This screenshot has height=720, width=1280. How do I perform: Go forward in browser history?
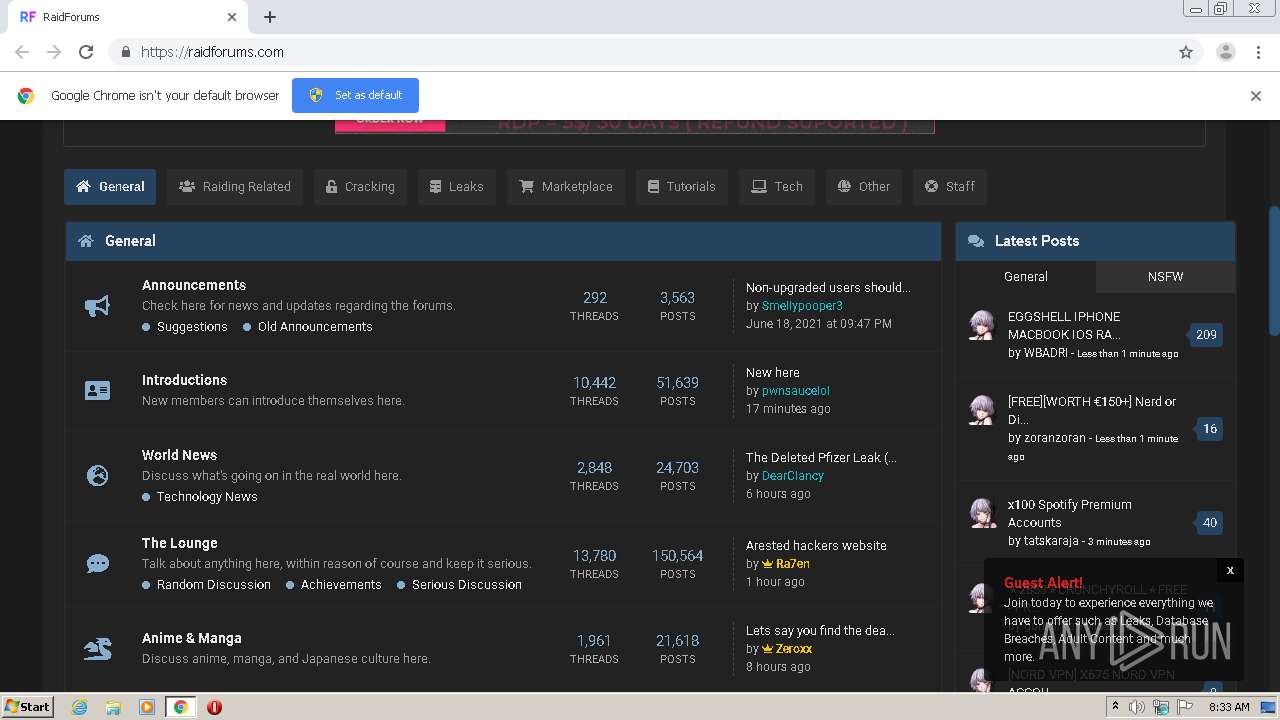pyautogui.click(x=54, y=52)
